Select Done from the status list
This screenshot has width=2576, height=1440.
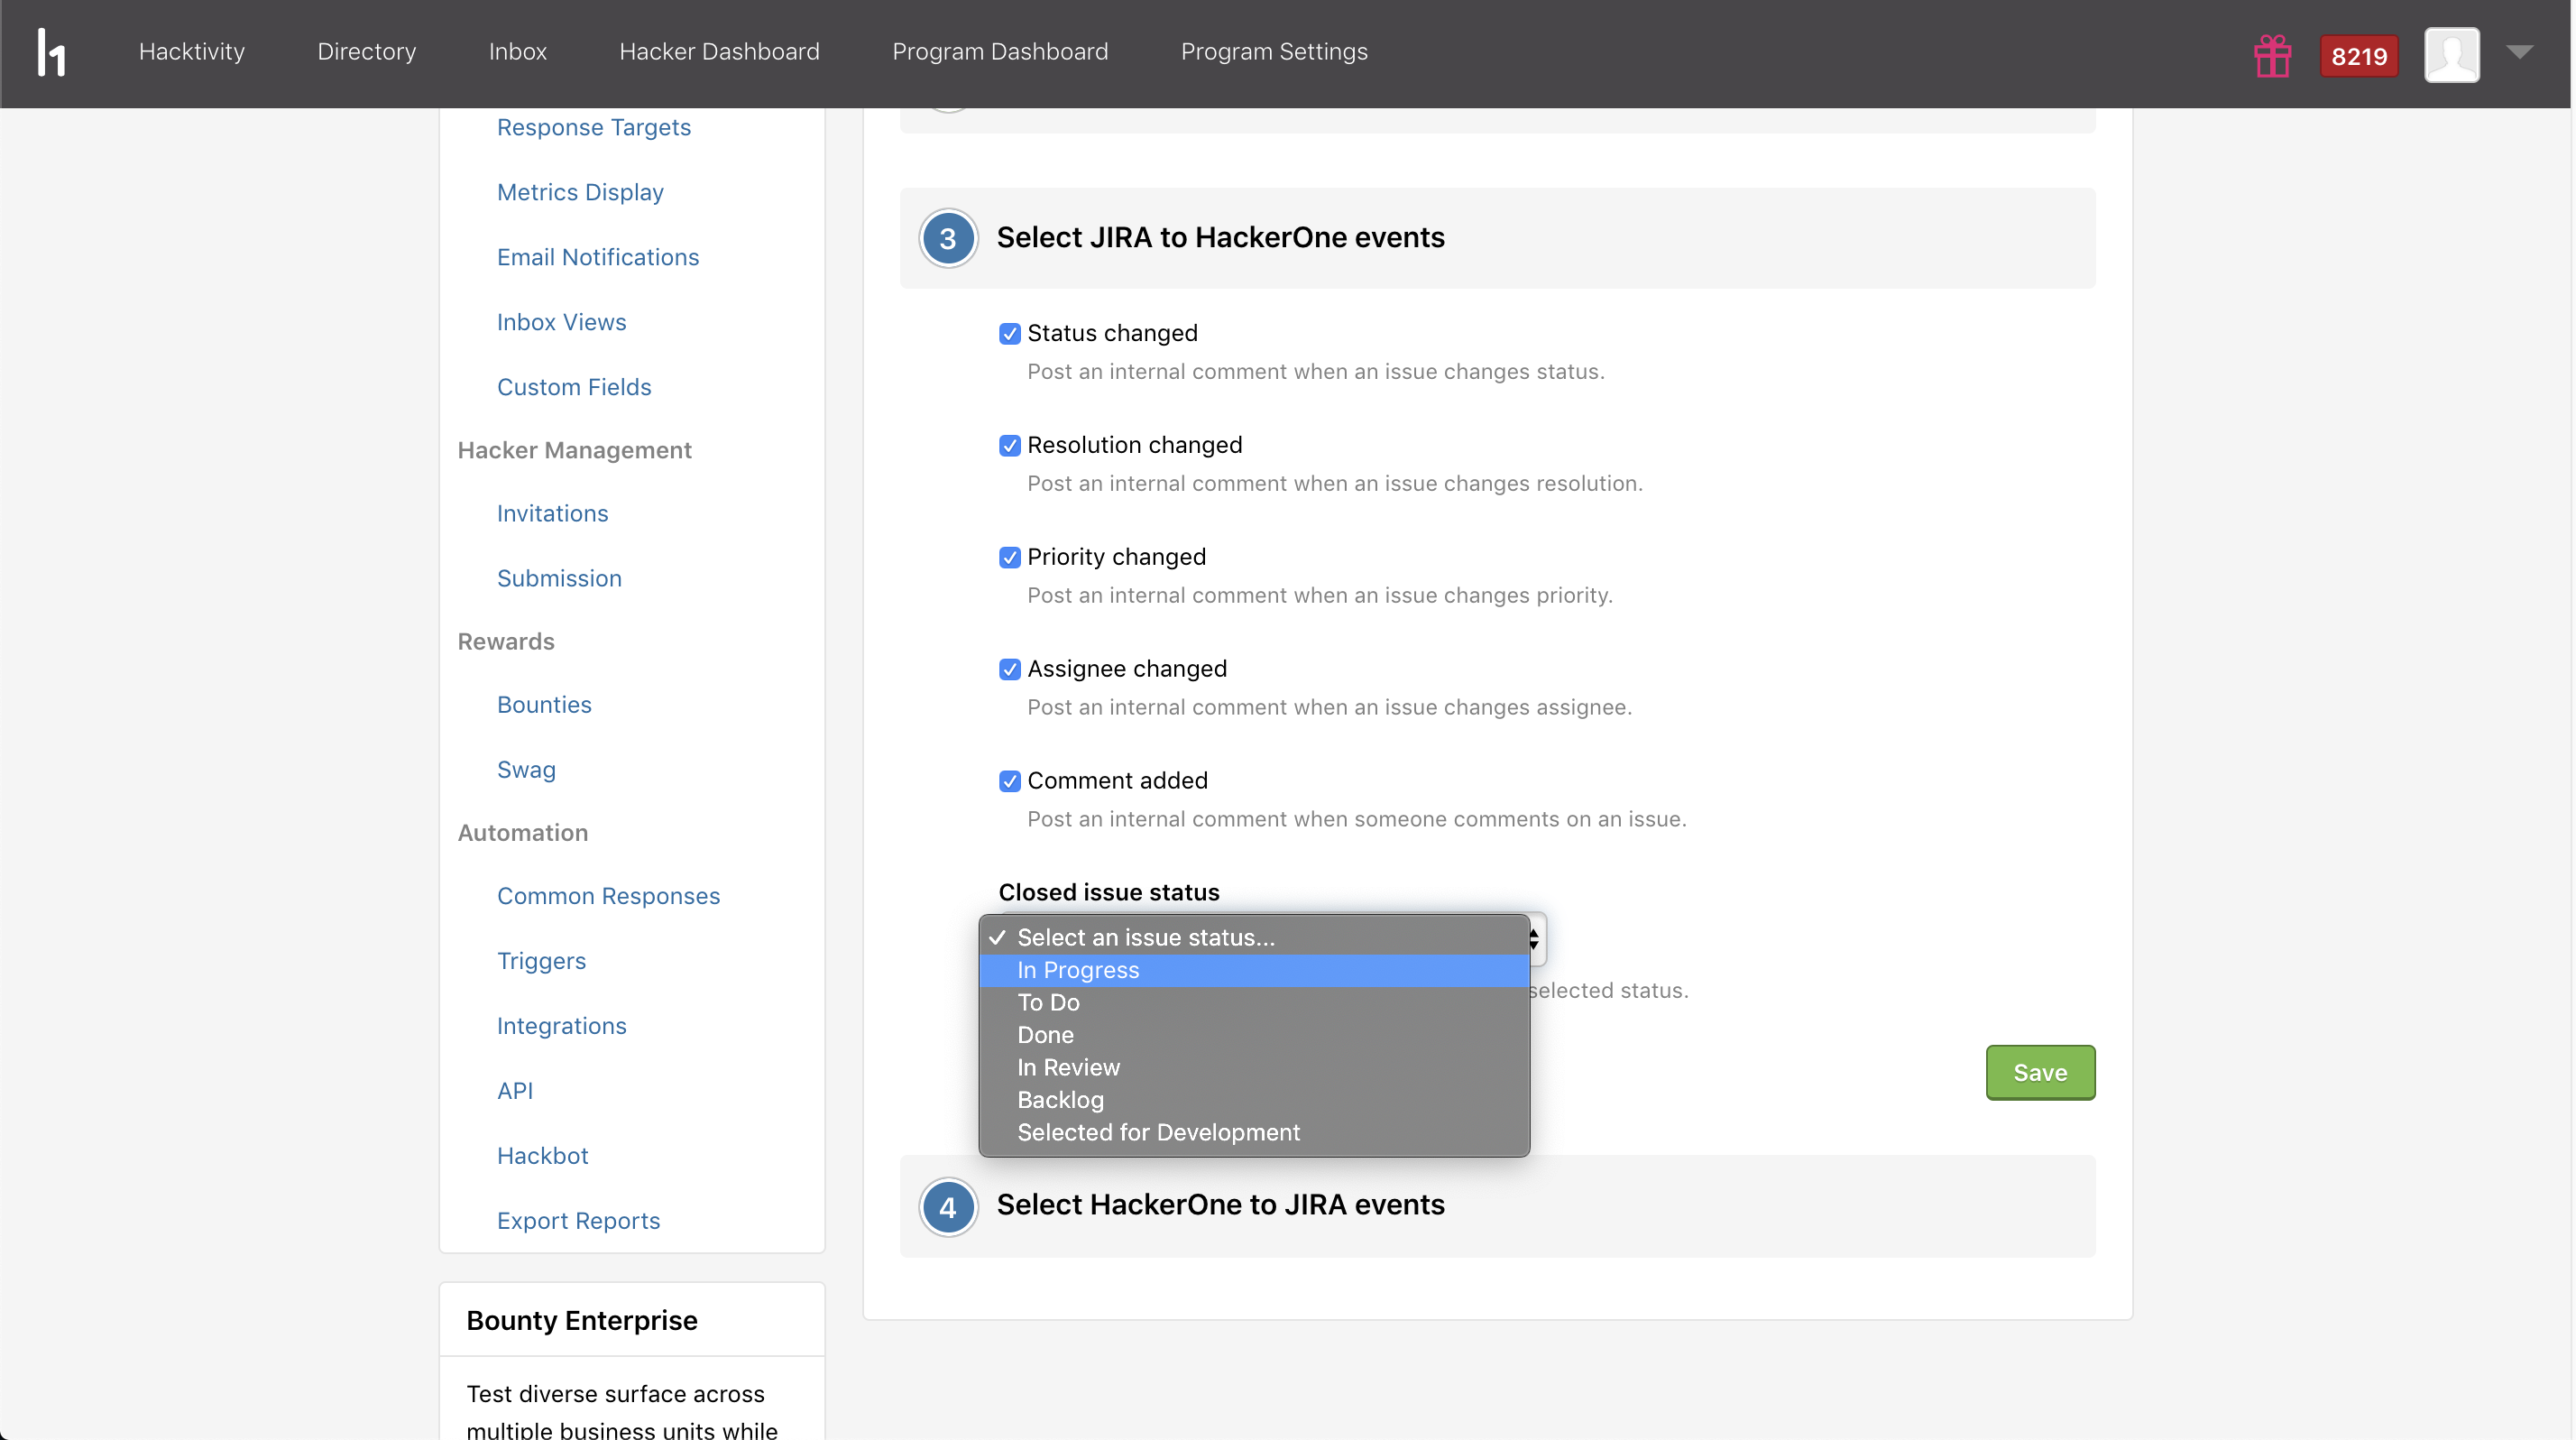click(x=1045, y=1035)
